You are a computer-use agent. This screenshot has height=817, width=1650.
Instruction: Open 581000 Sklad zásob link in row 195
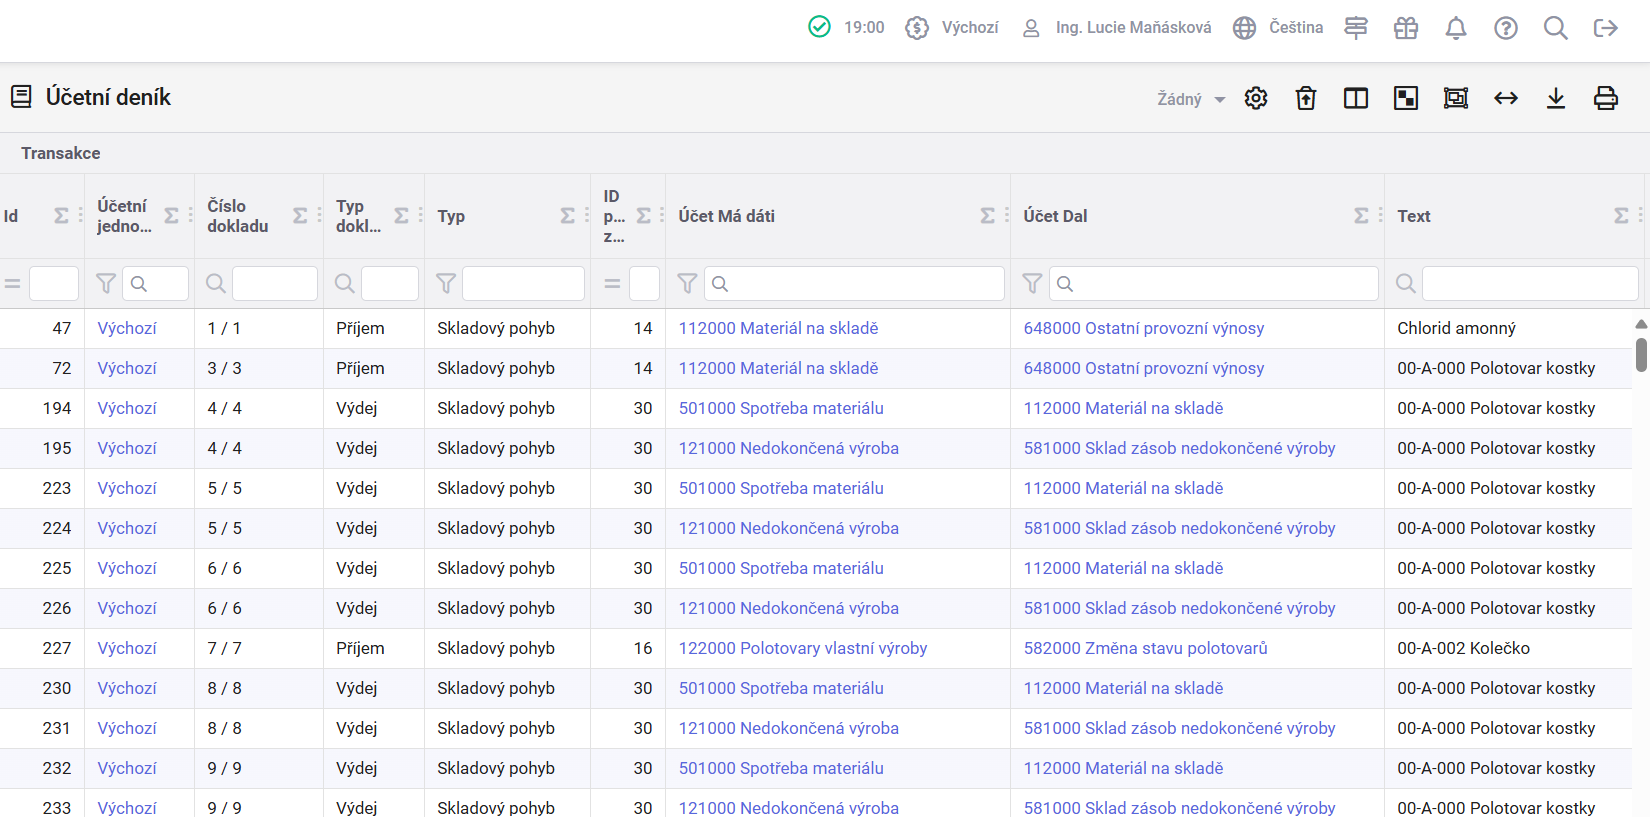(x=1179, y=448)
